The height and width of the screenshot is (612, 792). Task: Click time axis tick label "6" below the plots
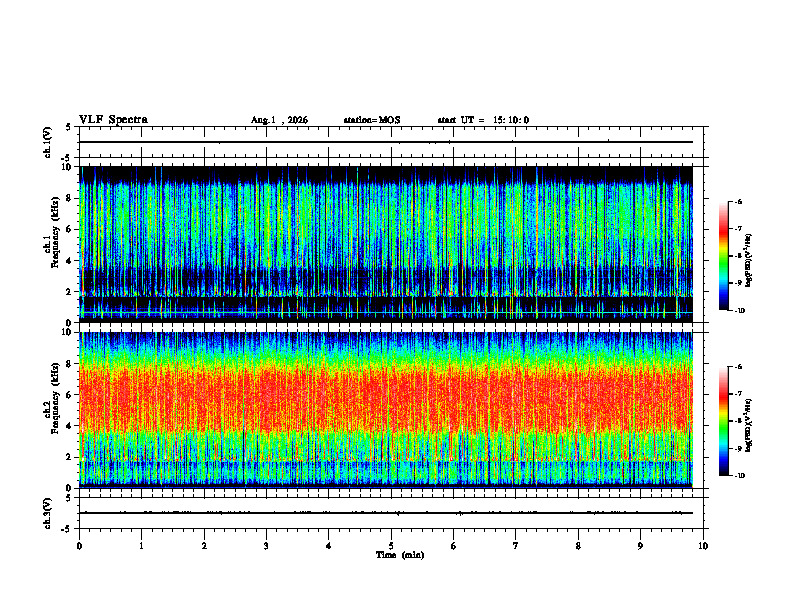[x=454, y=546]
